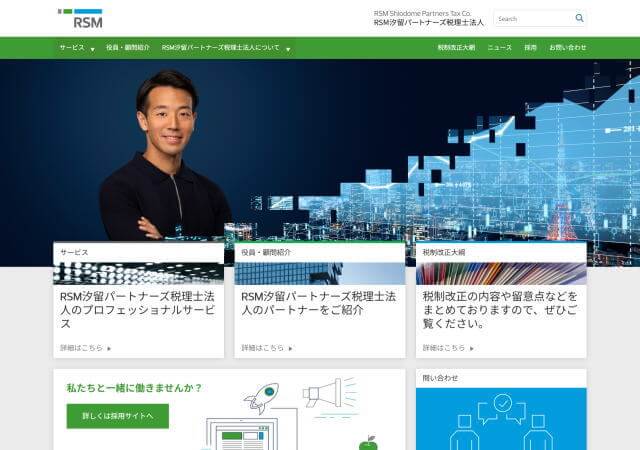Click the rocket illustration icon
This screenshot has width=640, height=450.
[x=262, y=398]
